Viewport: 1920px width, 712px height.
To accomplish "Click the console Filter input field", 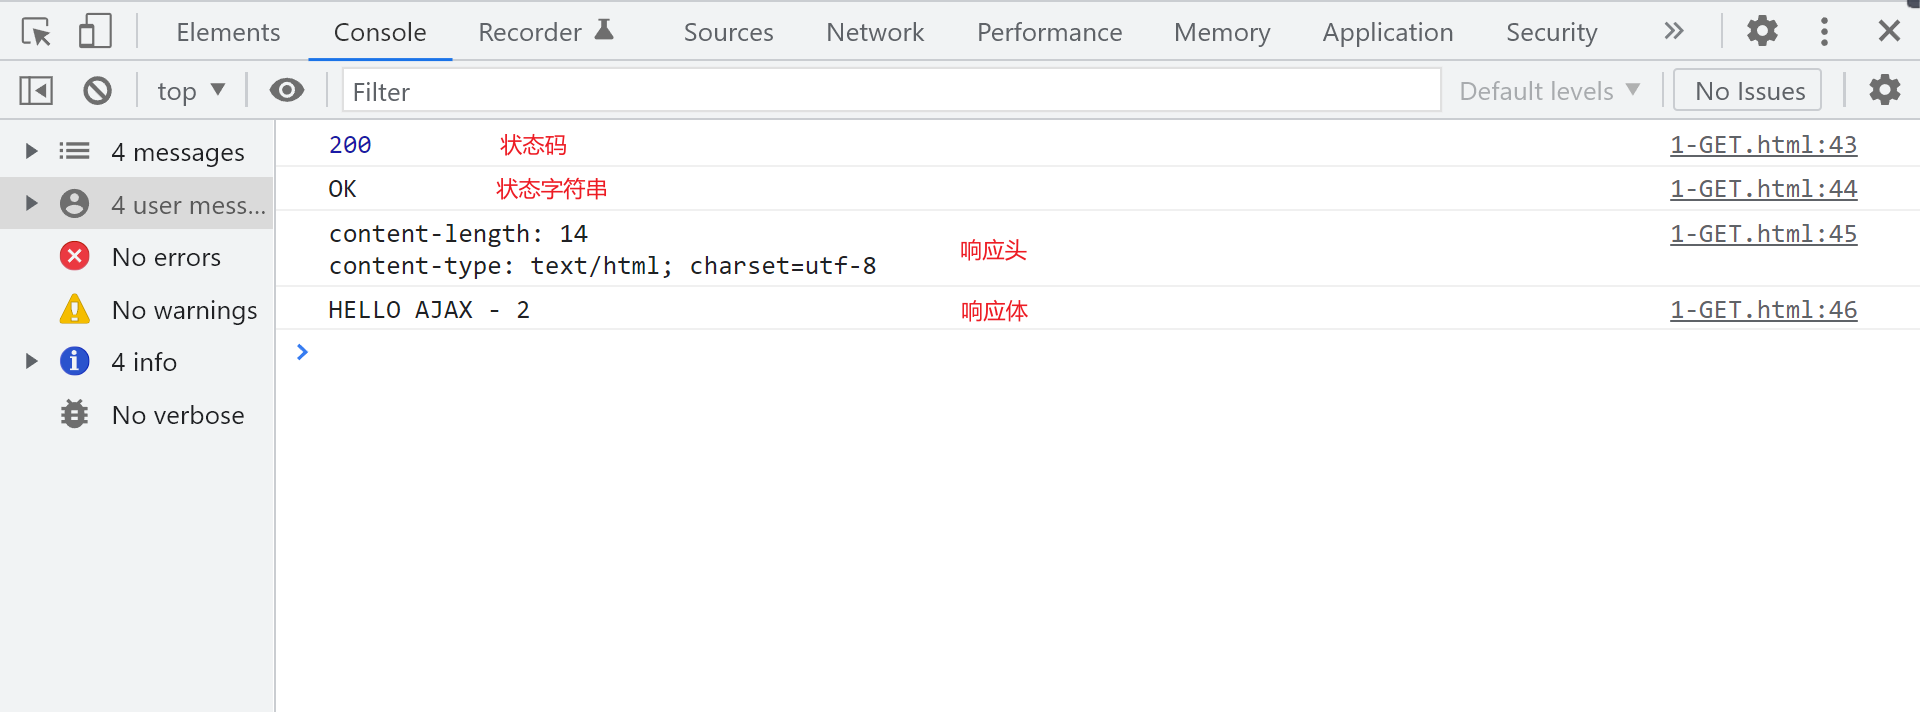I will (890, 91).
